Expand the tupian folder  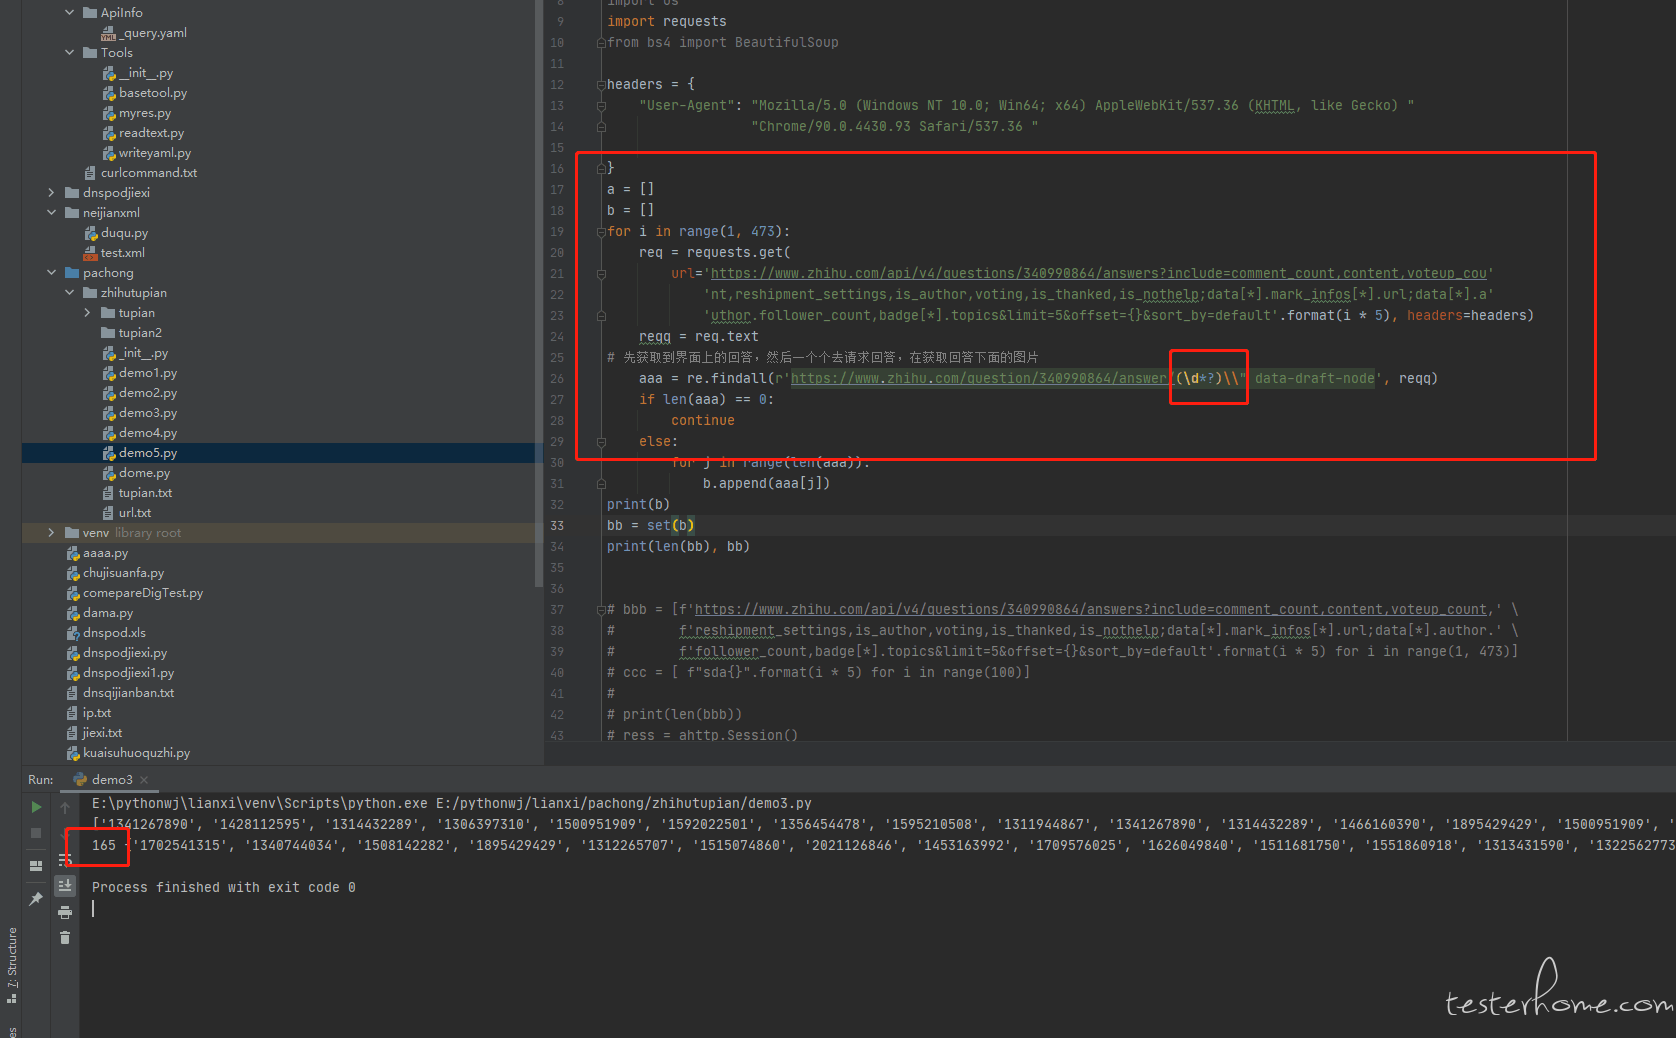87,313
